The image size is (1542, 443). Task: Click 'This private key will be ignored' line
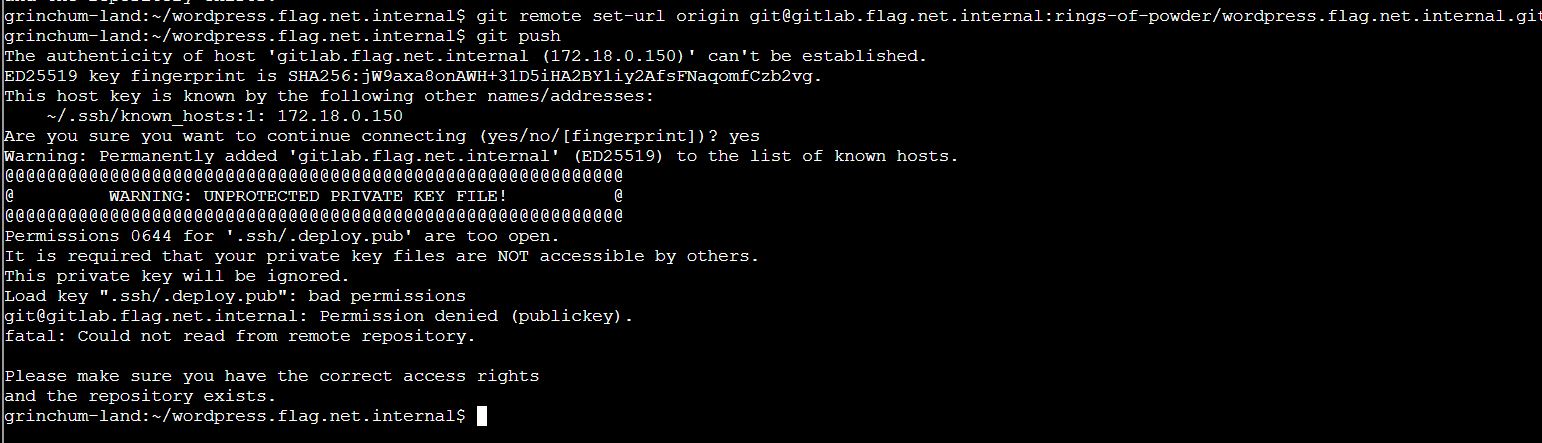pos(177,276)
